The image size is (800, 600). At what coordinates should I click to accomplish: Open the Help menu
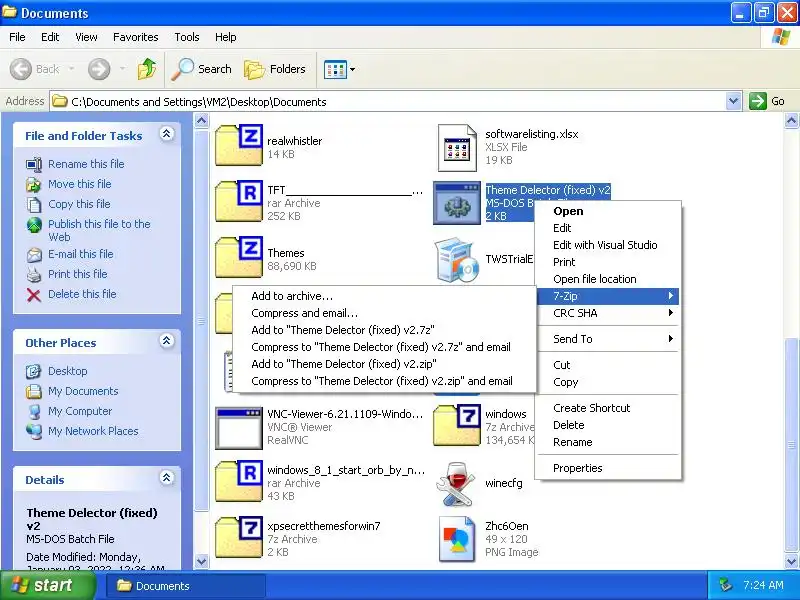click(226, 37)
